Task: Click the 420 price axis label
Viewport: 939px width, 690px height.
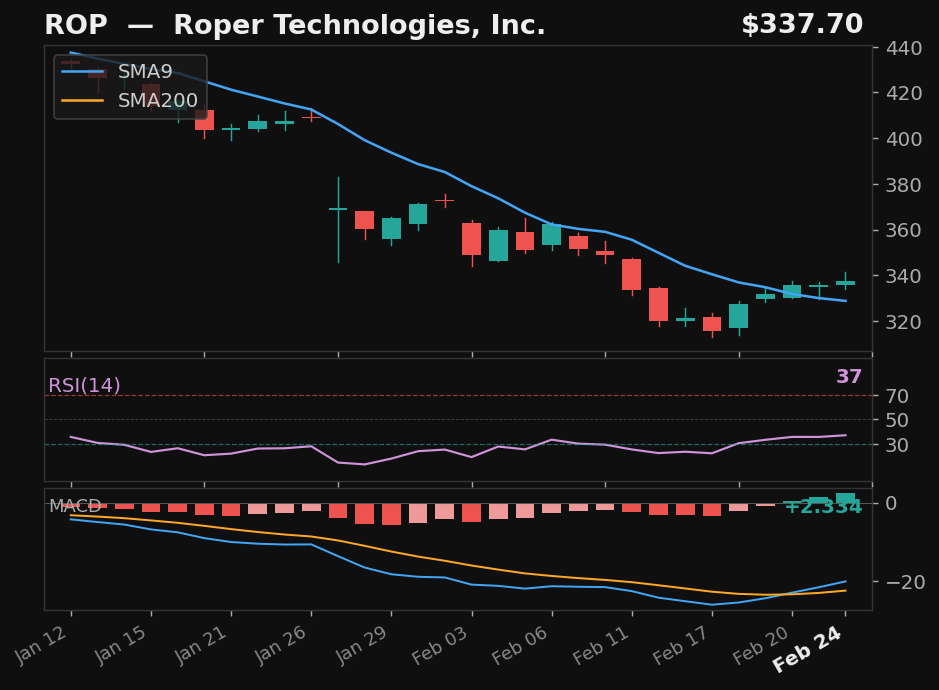Action: [904, 93]
